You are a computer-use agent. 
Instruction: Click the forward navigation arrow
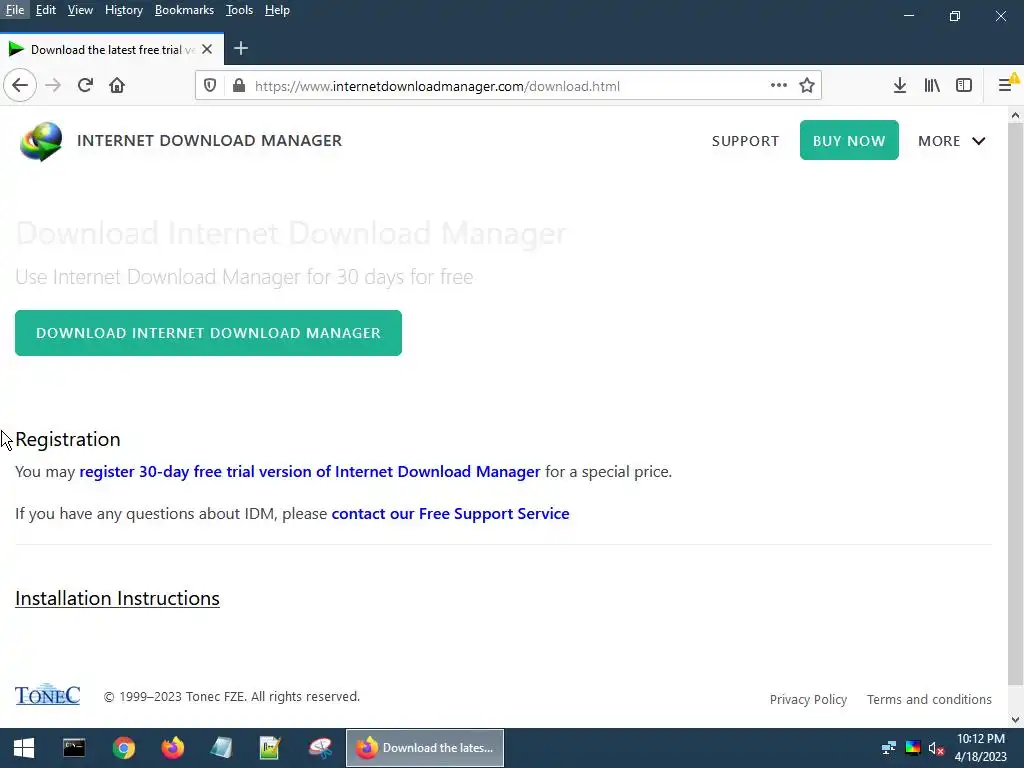point(53,86)
